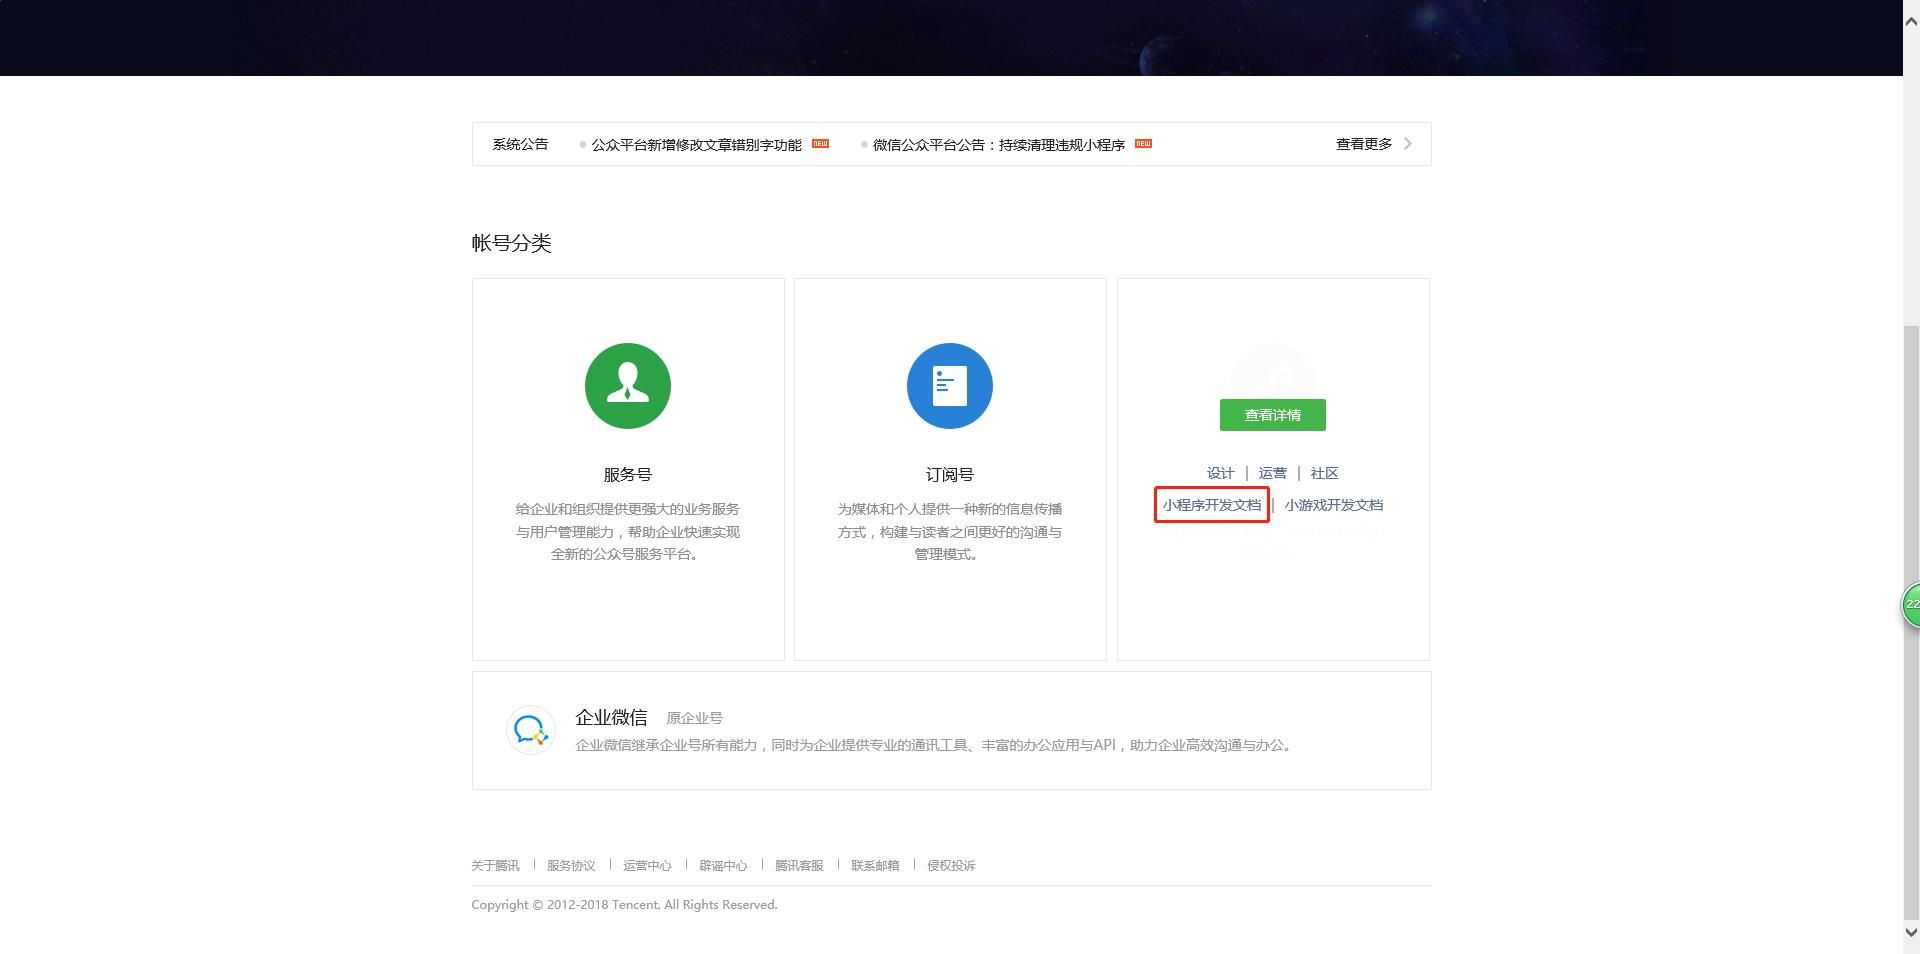Open 查看更多 via the right chevron arrow

(1408, 143)
